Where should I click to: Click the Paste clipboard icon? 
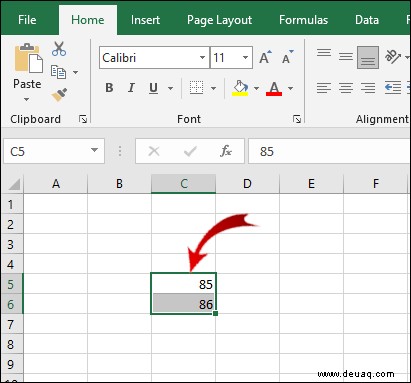[28, 59]
